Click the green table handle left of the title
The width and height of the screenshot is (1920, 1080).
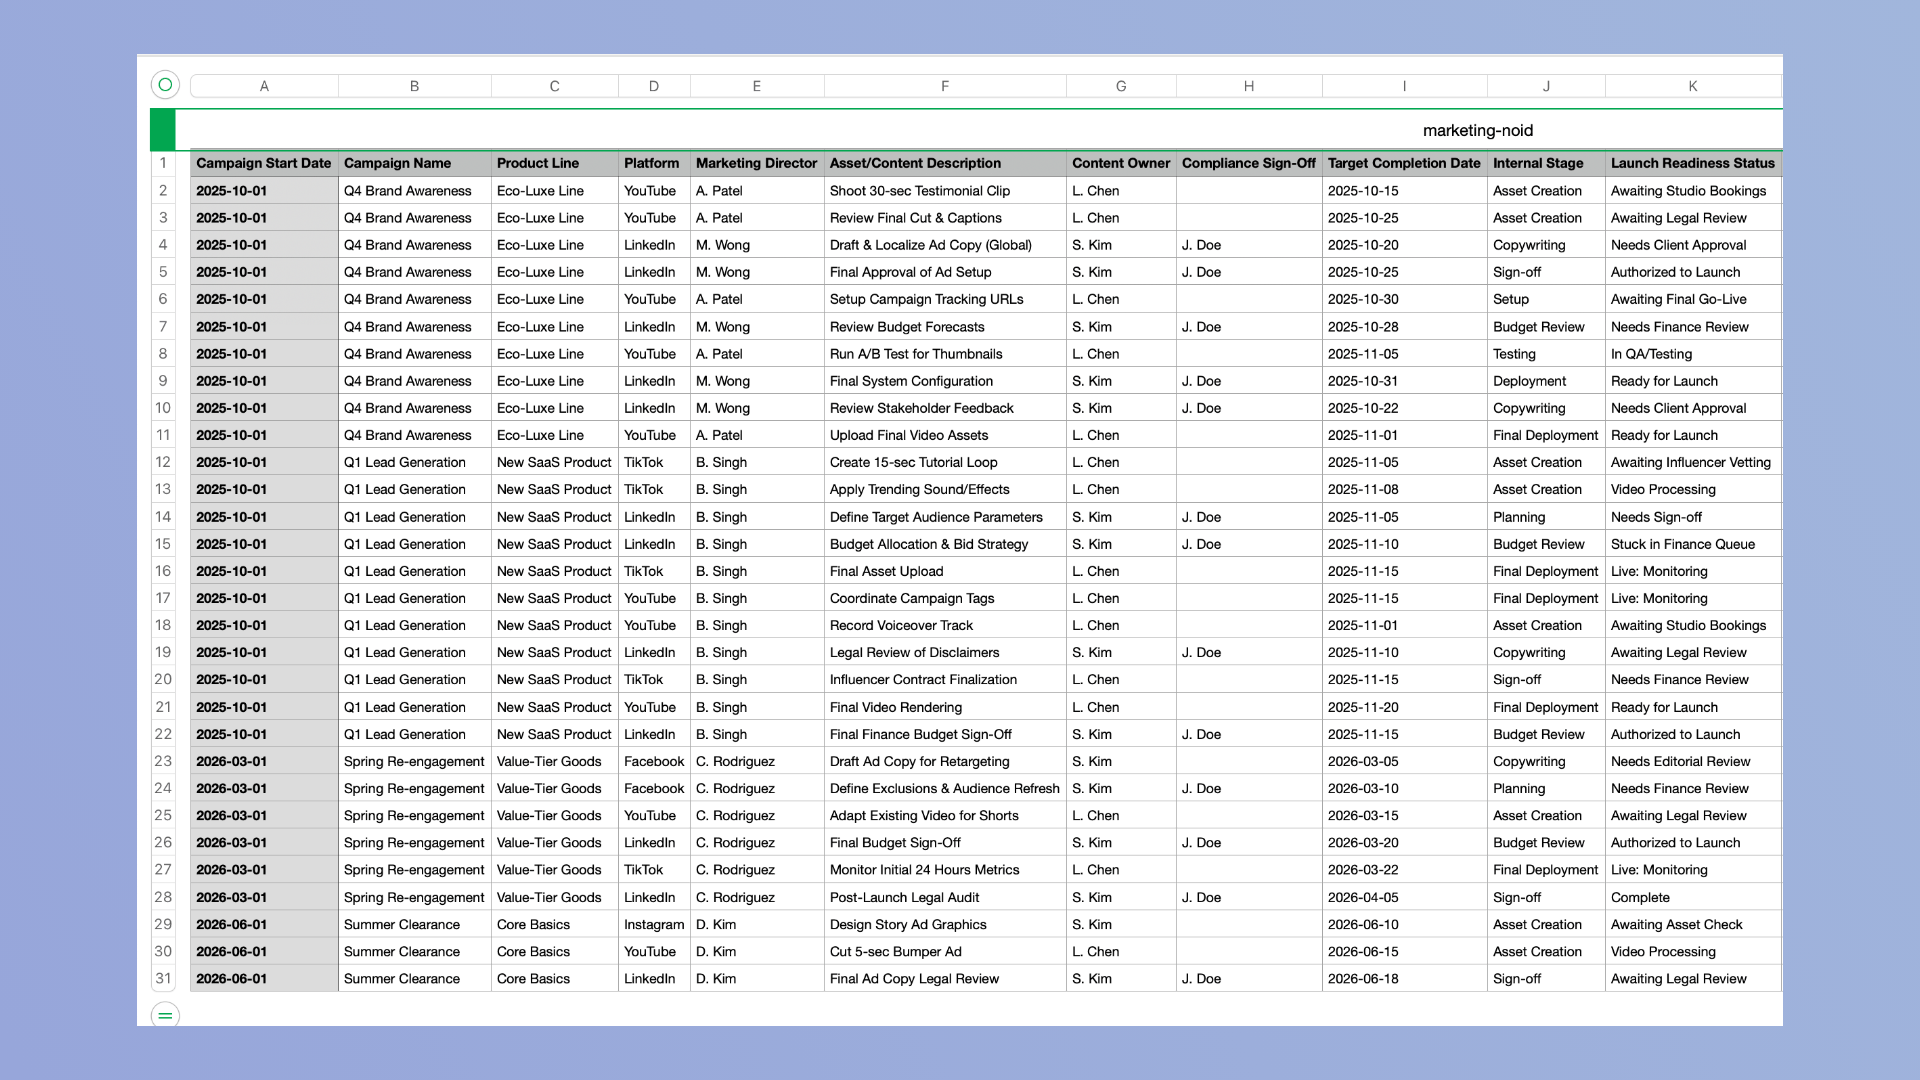point(163,128)
